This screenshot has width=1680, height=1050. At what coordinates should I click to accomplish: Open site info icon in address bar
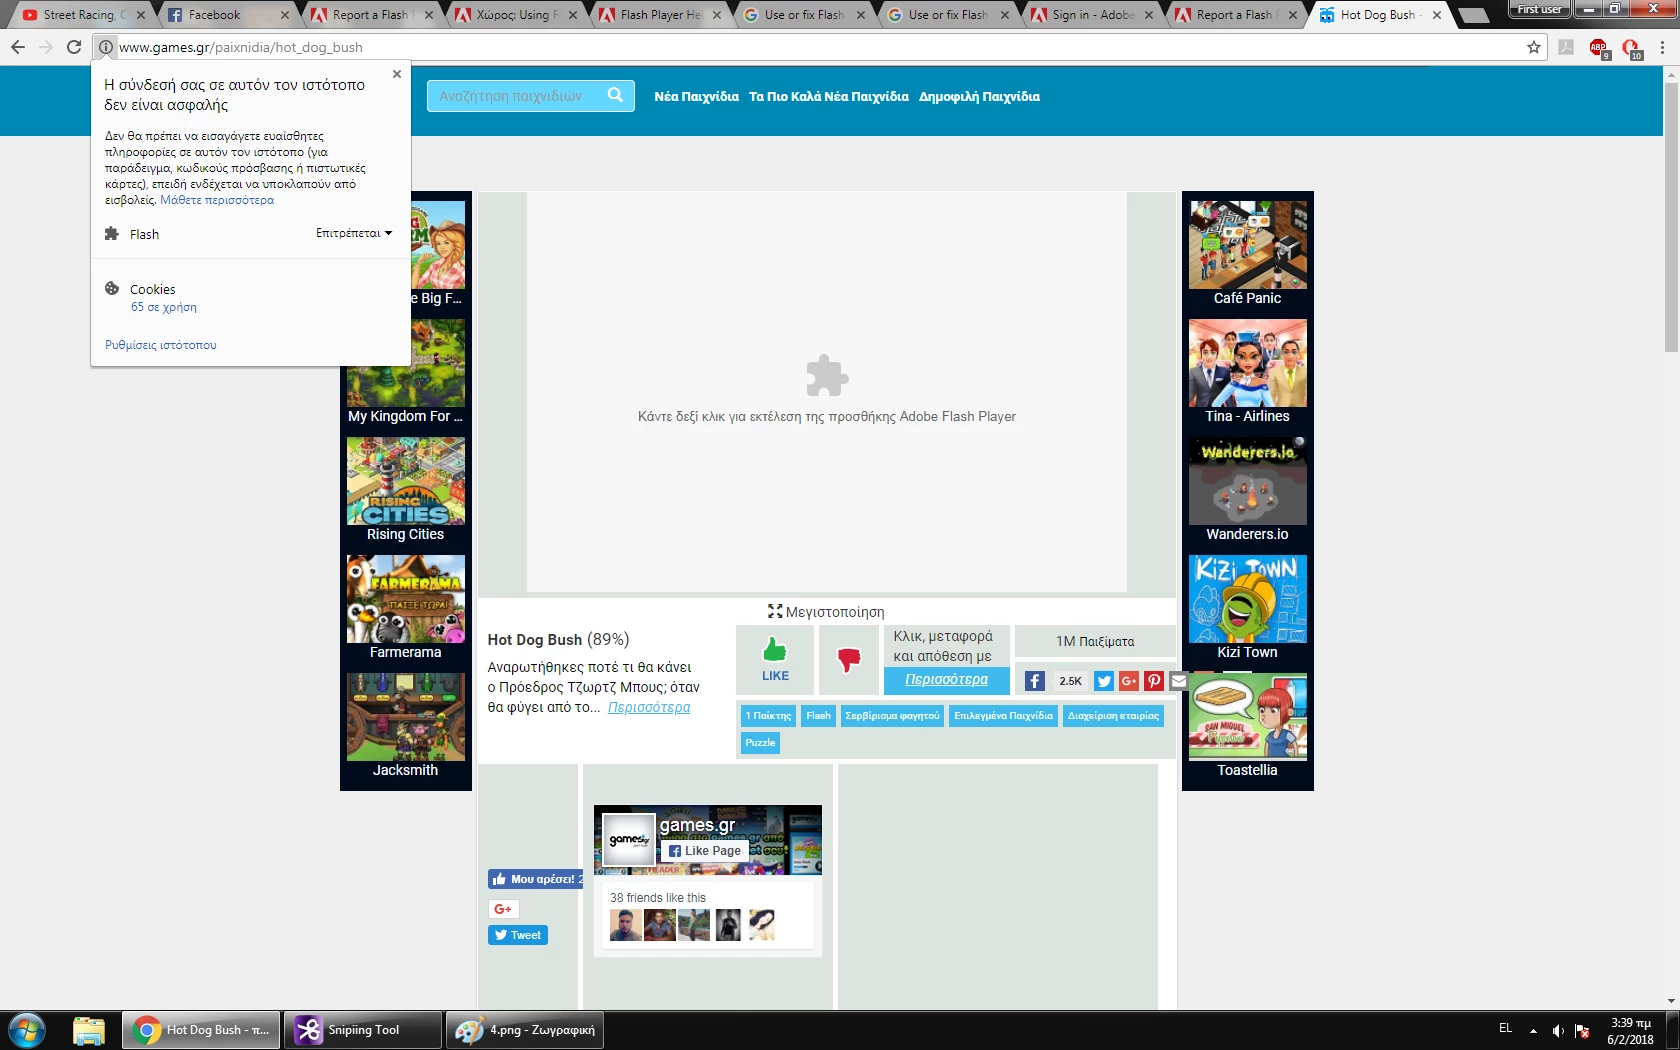pos(106,47)
